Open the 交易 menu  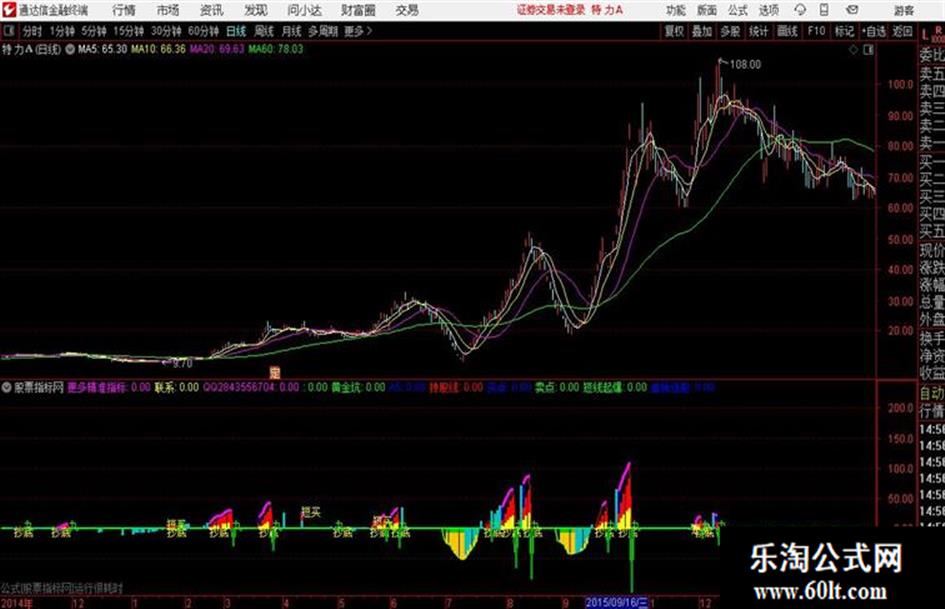coord(407,10)
